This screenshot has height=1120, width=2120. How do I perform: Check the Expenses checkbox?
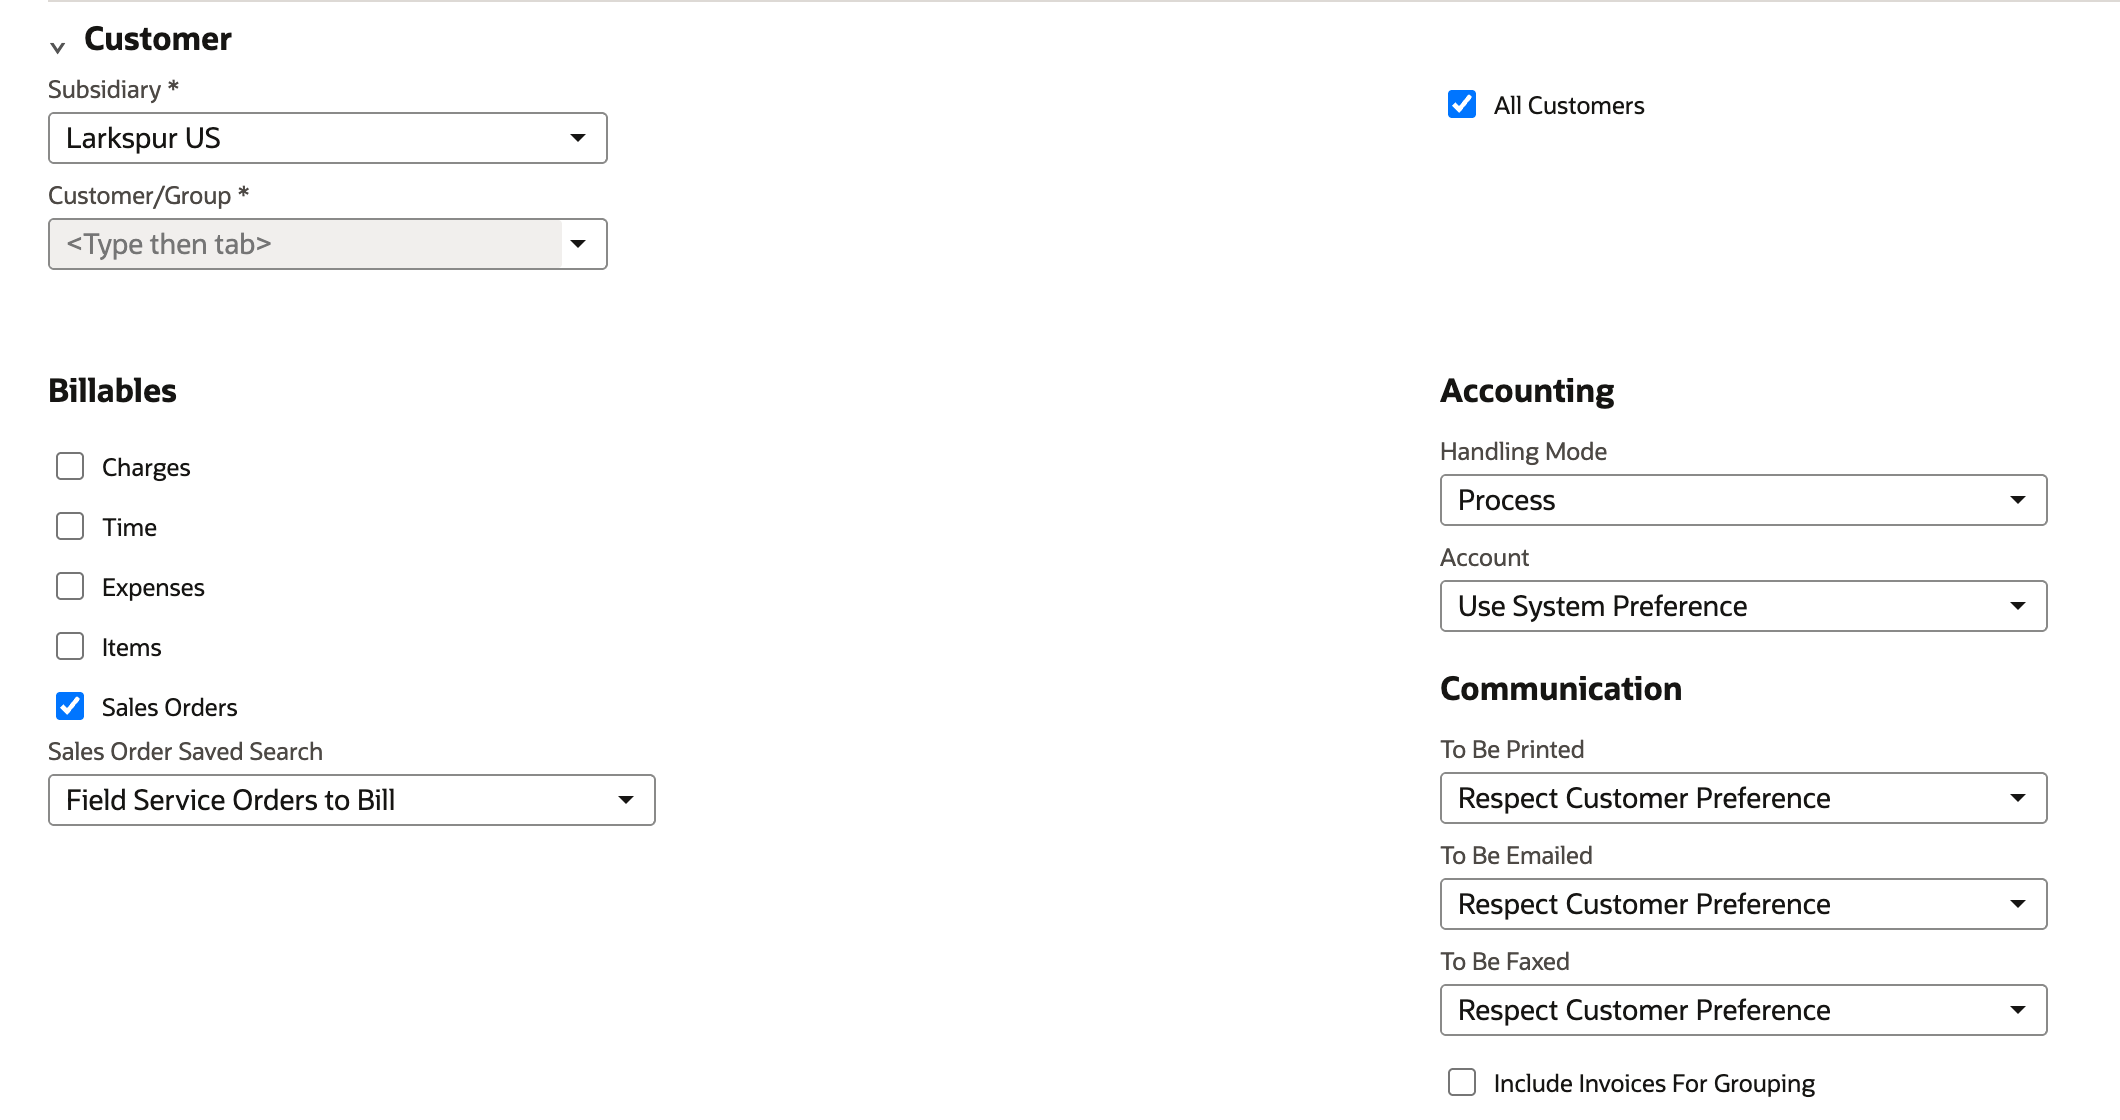click(x=70, y=586)
